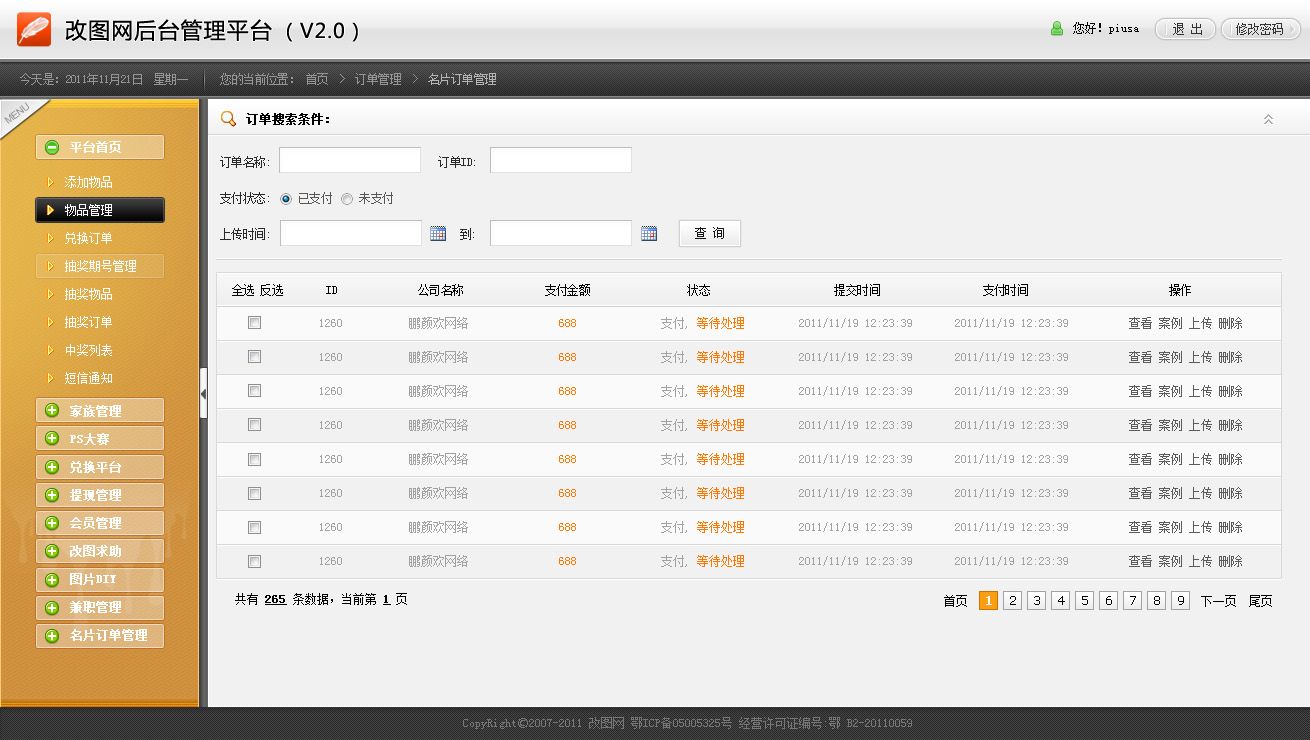Click the 公司名称 column header
This screenshot has height=740, width=1310.
[x=440, y=290]
